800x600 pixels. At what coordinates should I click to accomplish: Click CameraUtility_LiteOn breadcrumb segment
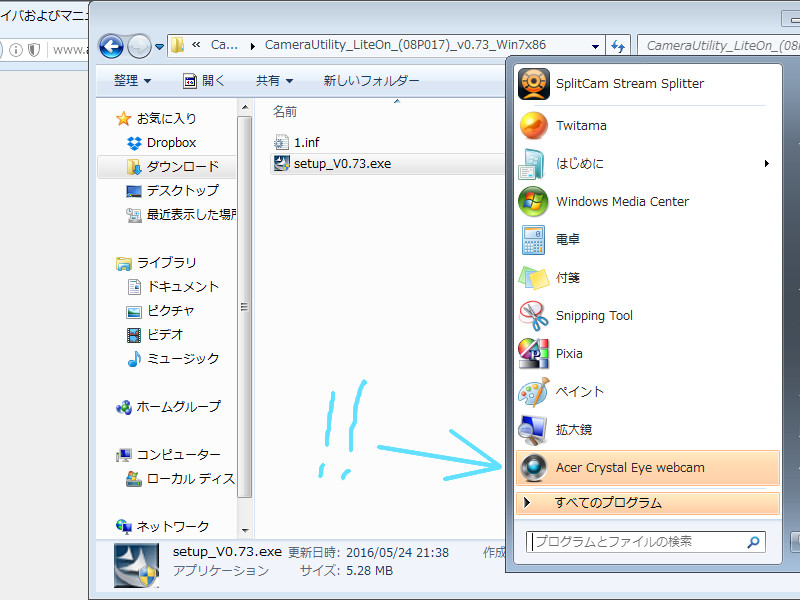click(405, 45)
